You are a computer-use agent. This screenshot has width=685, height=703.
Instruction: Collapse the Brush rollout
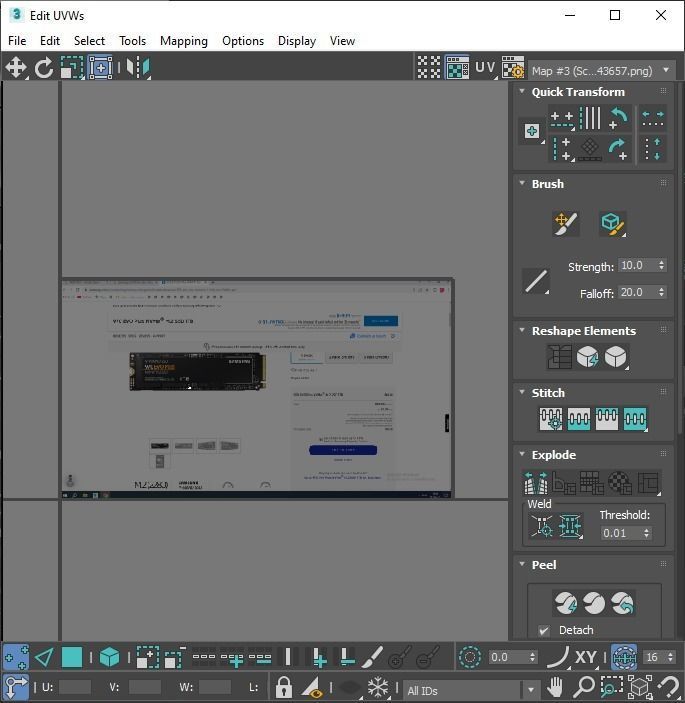click(x=522, y=183)
